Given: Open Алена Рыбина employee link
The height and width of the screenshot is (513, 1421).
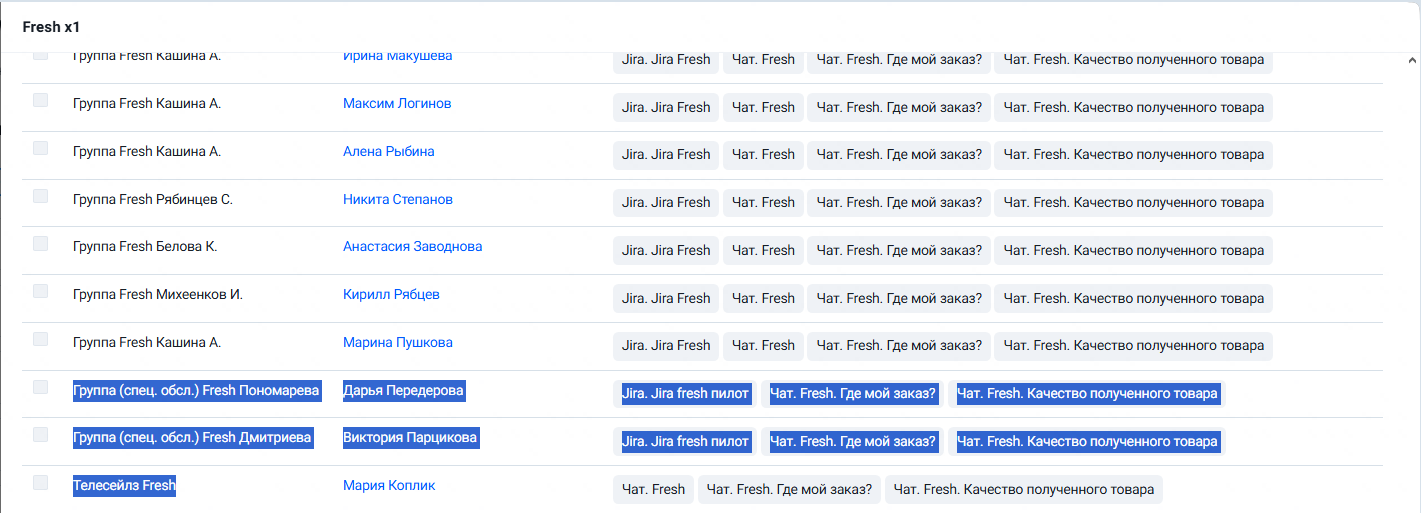Looking at the screenshot, I should pos(388,151).
